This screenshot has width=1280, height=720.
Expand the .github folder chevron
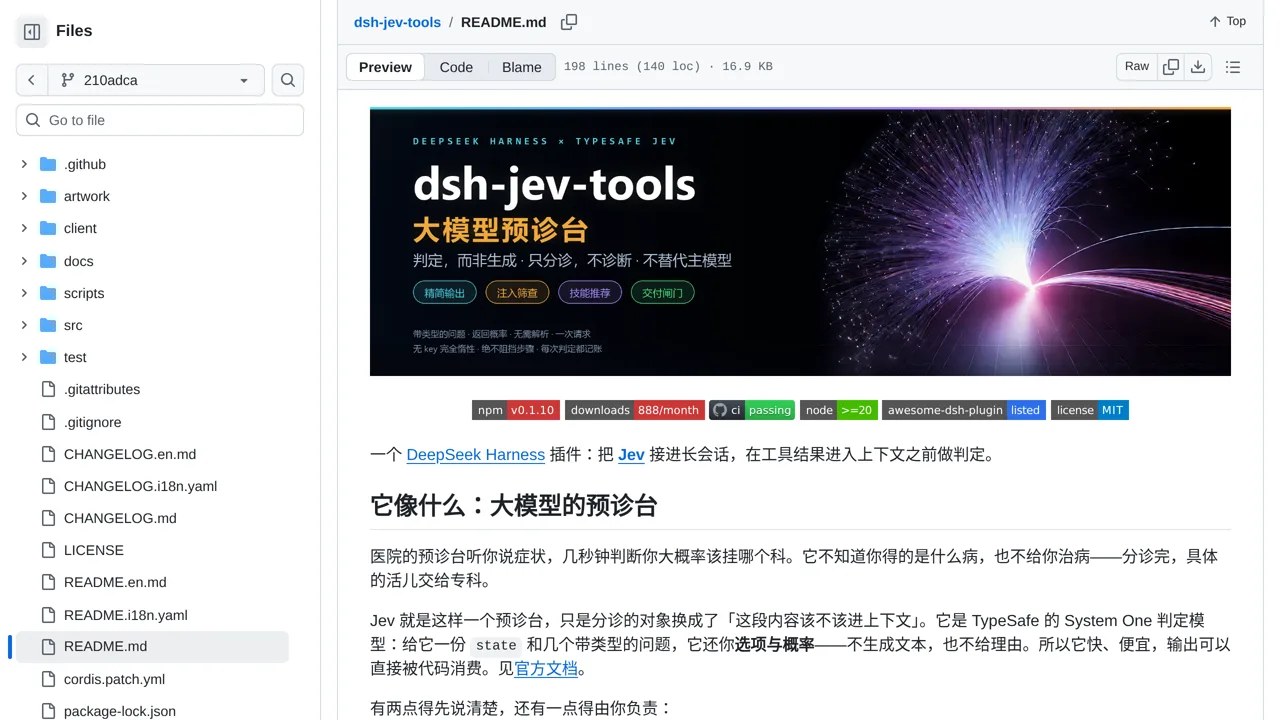pyautogui.click(x=24, y=164)
